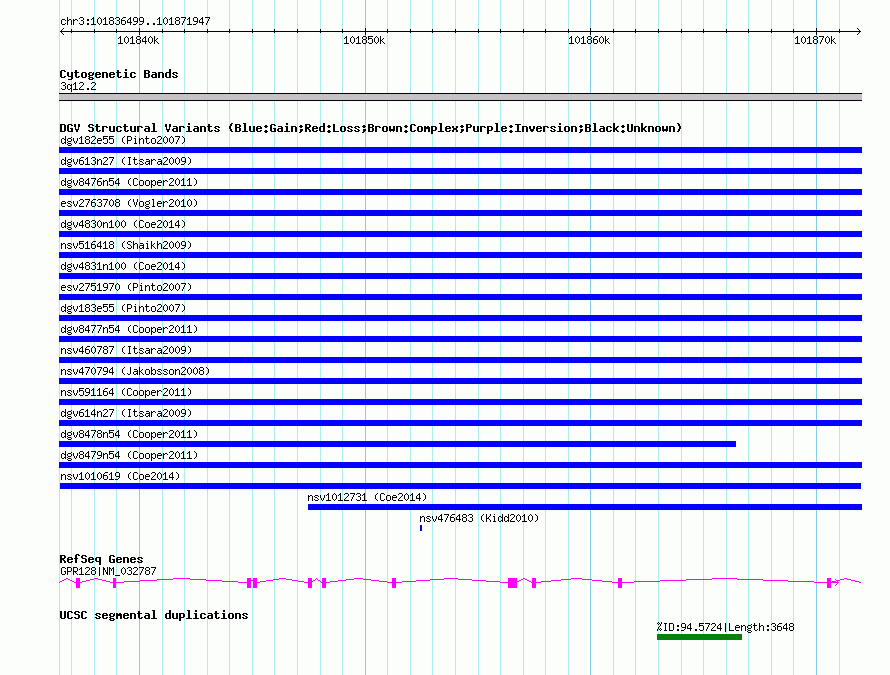Click the GPR128|NM_032787 gene label
Viewport: 890px width, 675px height.
point(108,571)
